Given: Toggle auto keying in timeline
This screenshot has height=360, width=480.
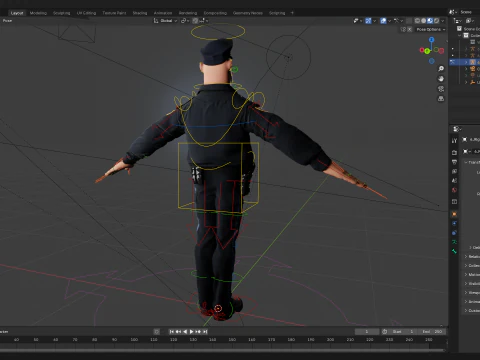Looking at the screenshot, I should point(157,332).
